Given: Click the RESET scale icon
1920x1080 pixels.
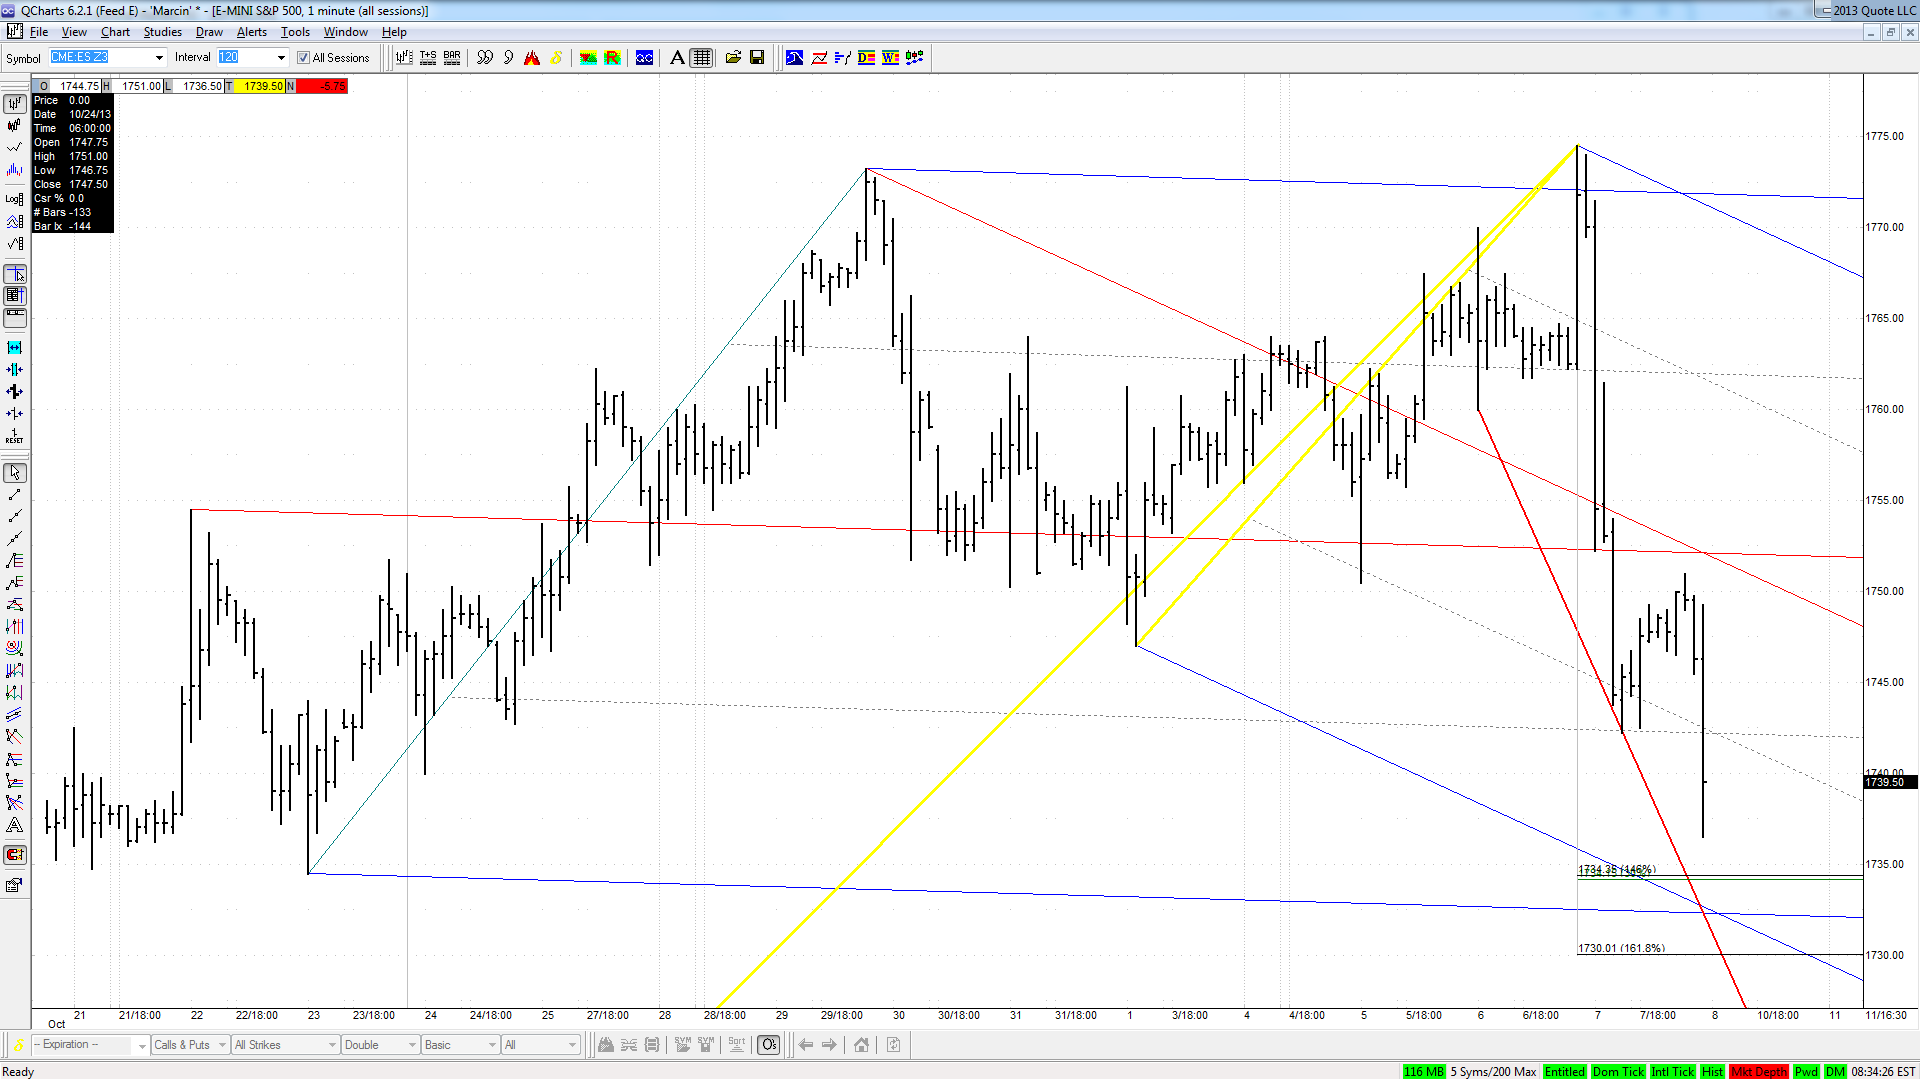Looking at the screenshot, I should [x=15, y=437].
